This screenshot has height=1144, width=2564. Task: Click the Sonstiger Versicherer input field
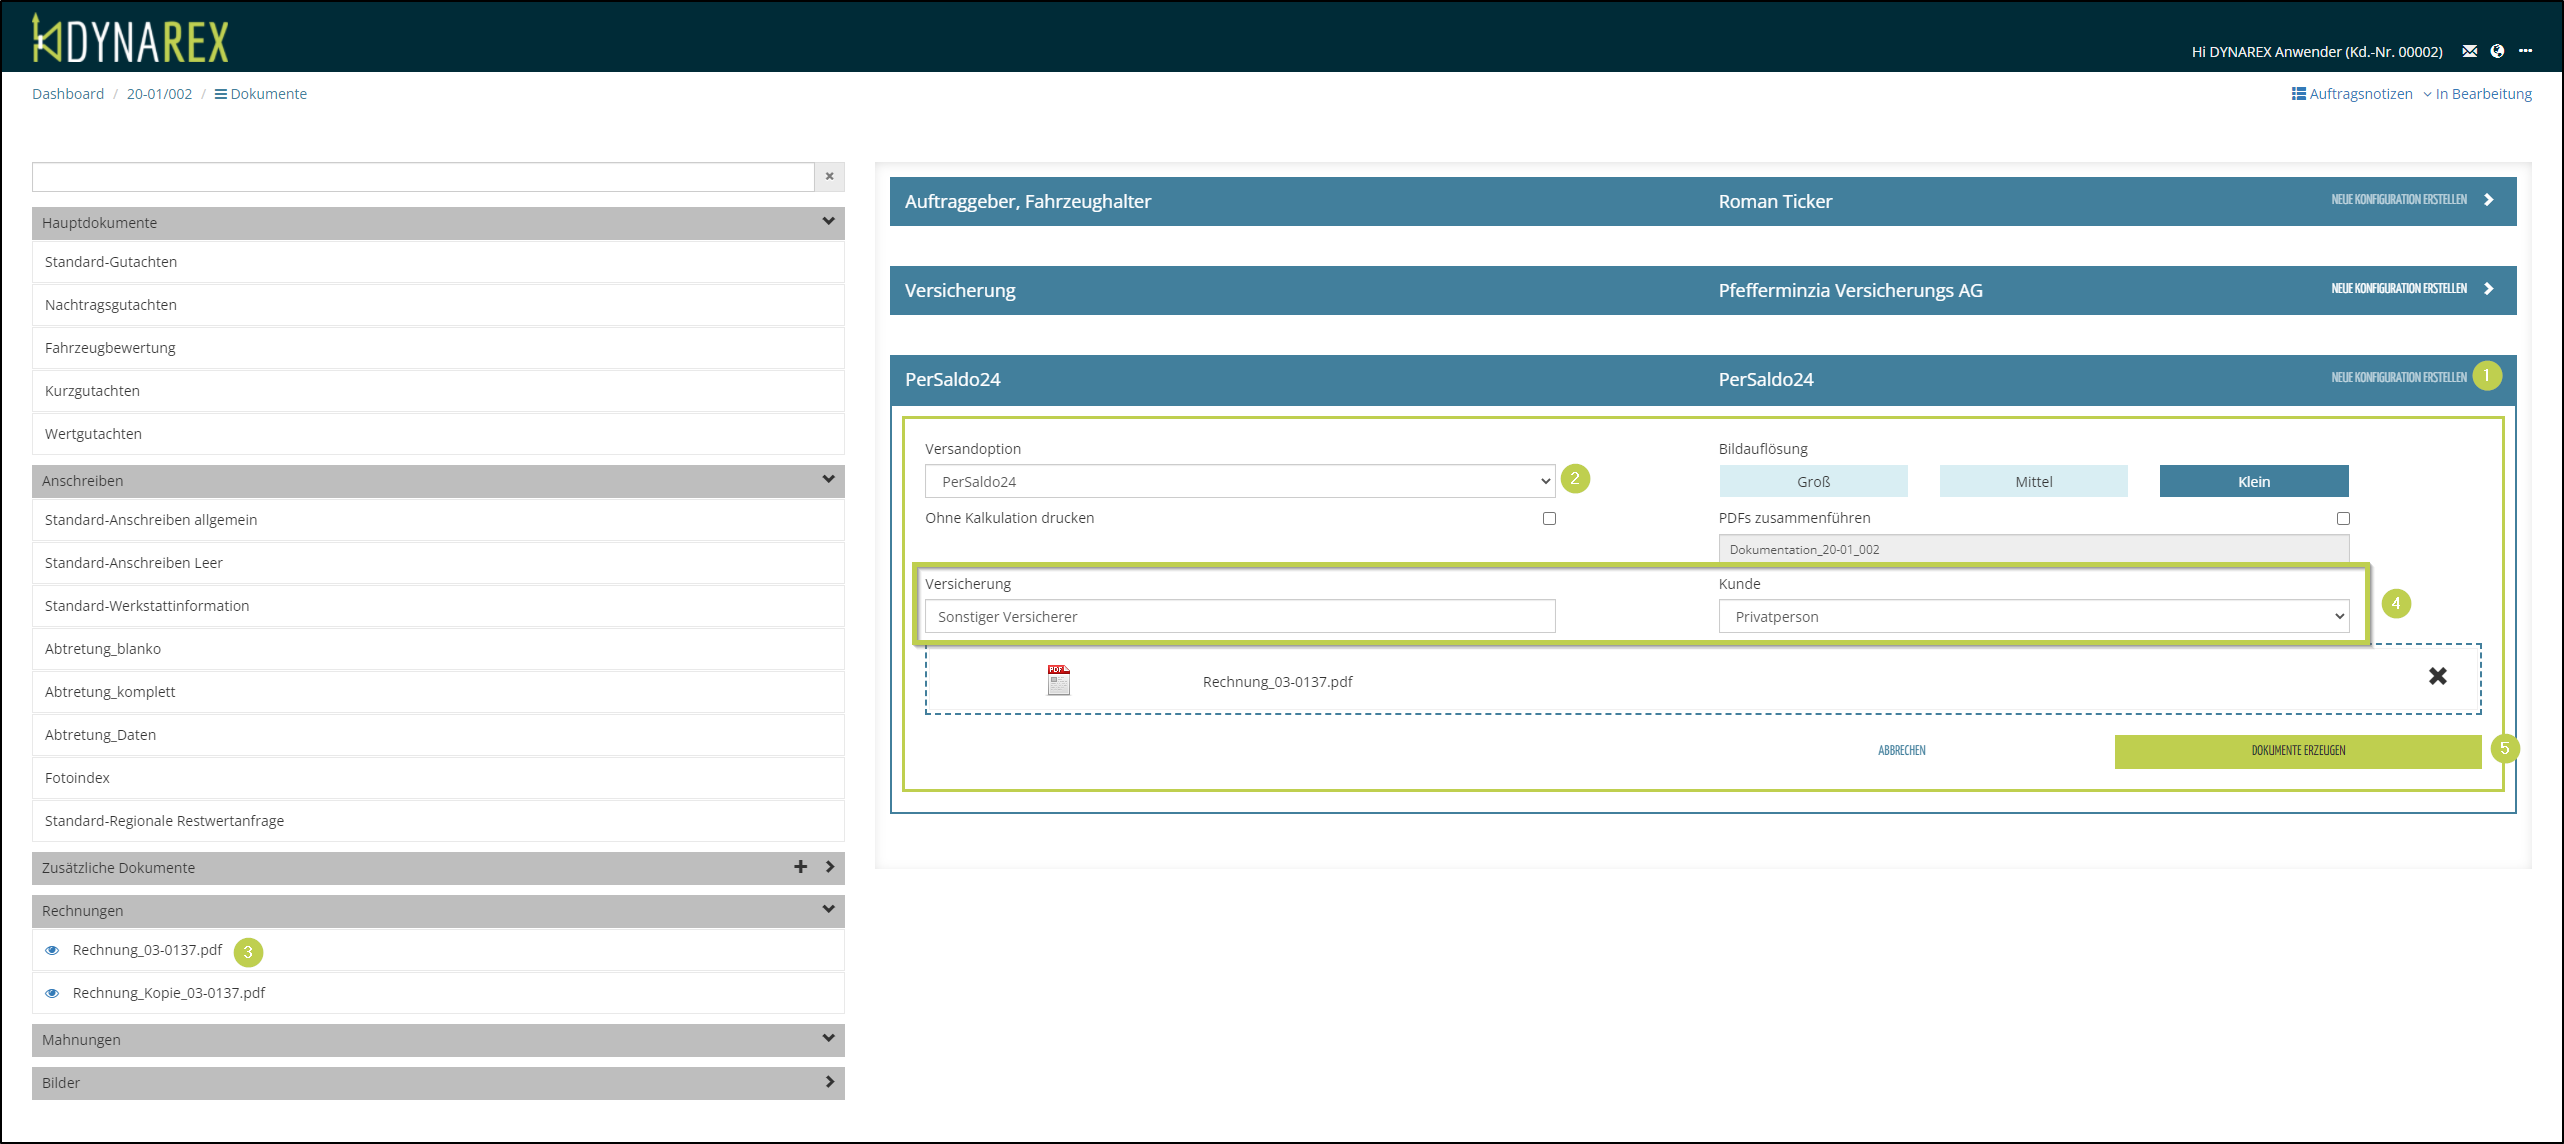pos(1239,616)
